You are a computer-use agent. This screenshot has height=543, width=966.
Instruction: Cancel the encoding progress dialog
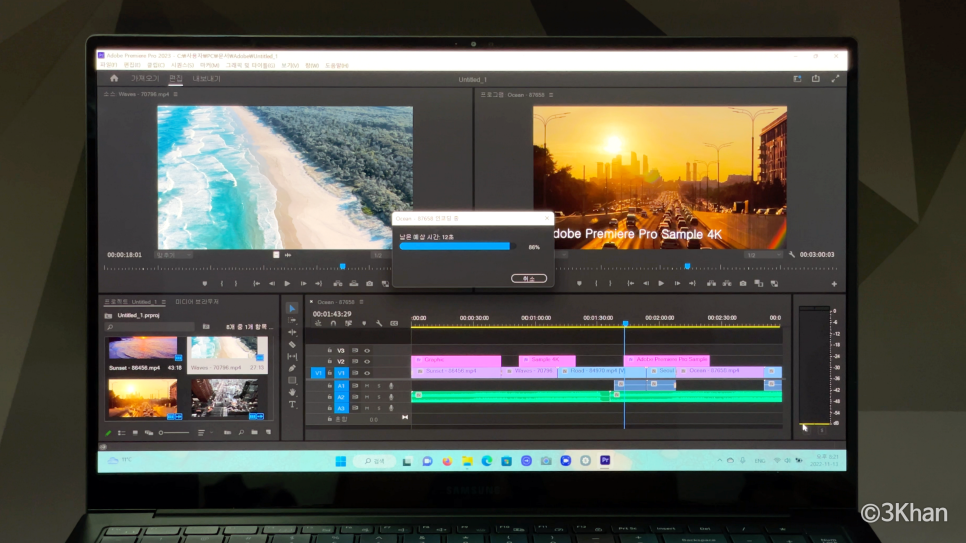(x=529, y=279)
